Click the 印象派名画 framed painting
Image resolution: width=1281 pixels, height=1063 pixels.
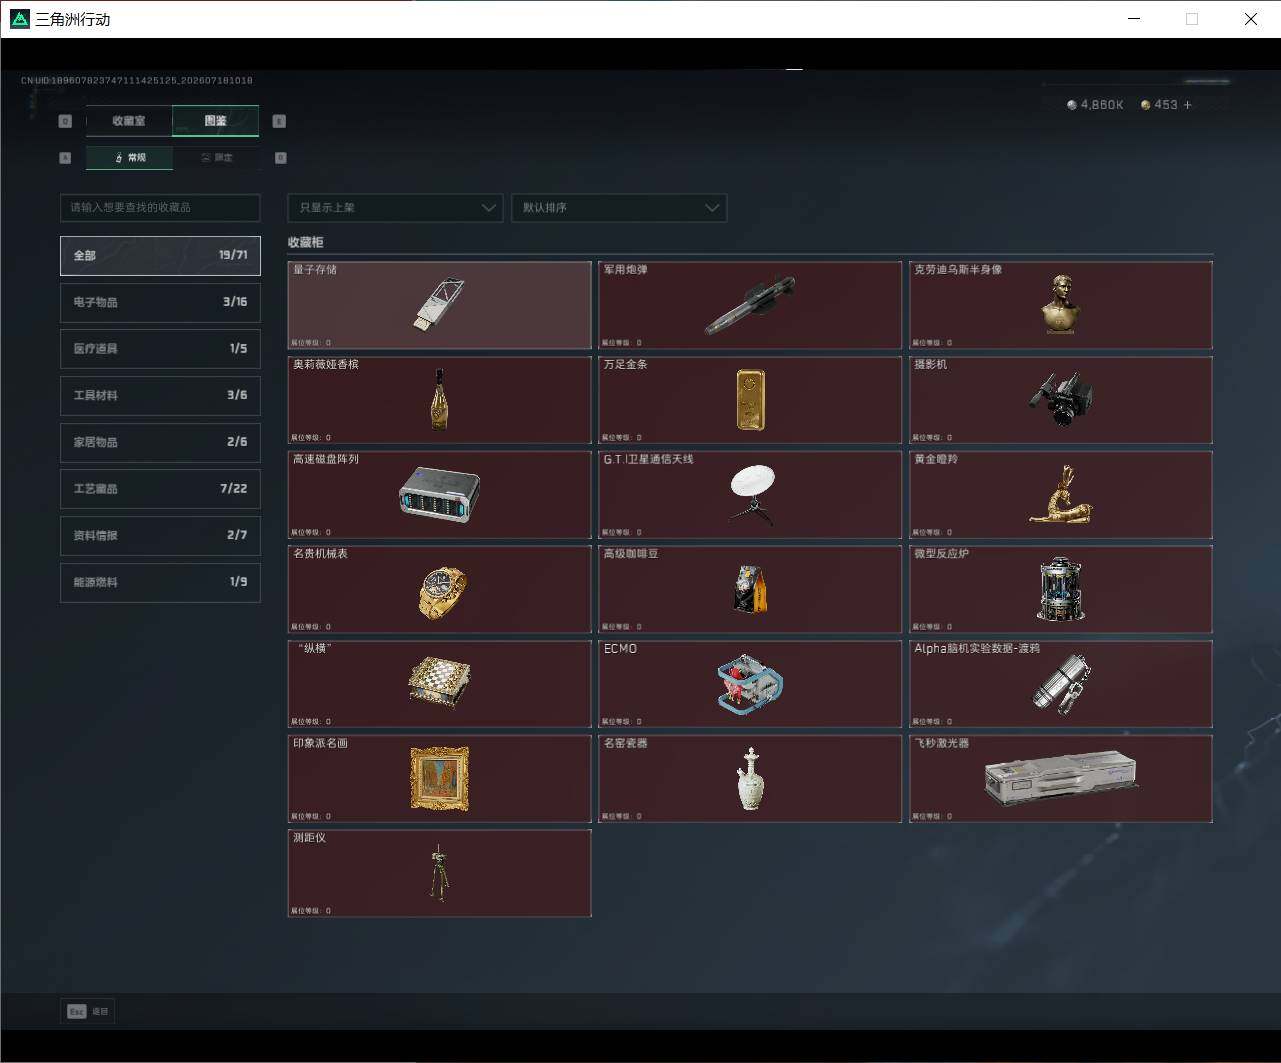[439, 779]
